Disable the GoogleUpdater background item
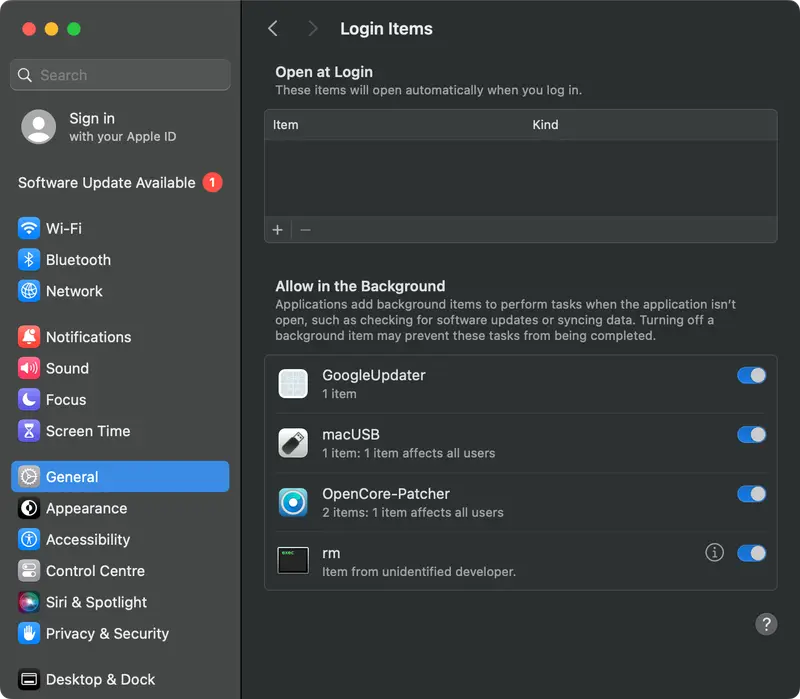 pos(751,375)
